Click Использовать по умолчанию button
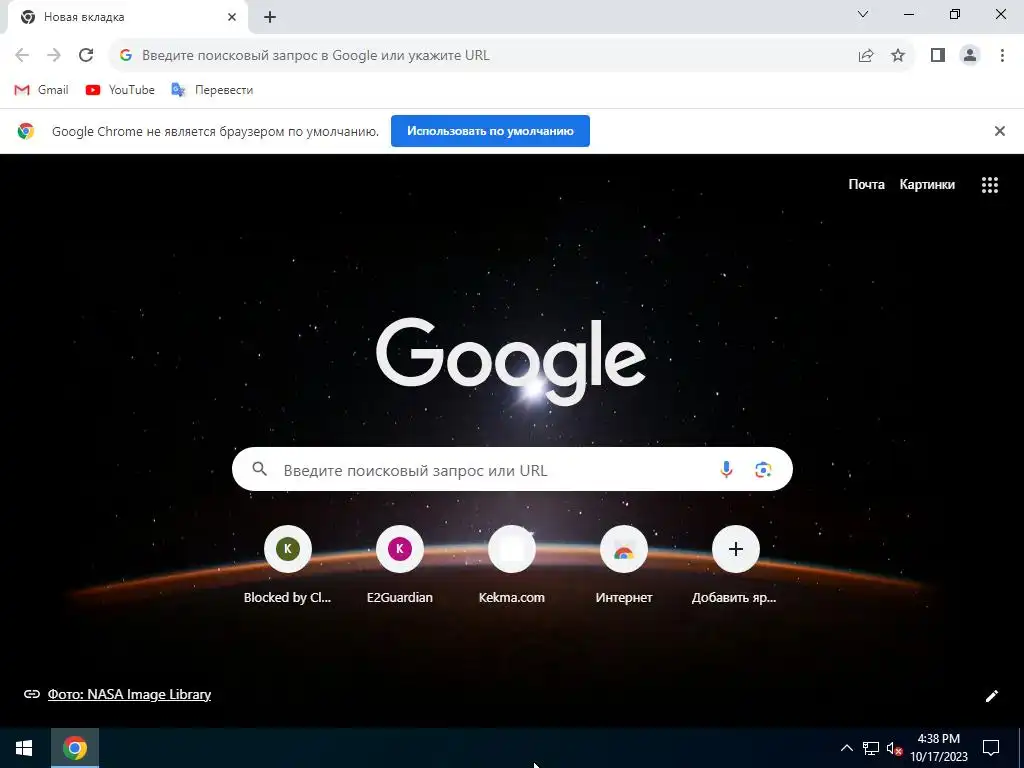 pyautogui.click(x=490, y=131)
